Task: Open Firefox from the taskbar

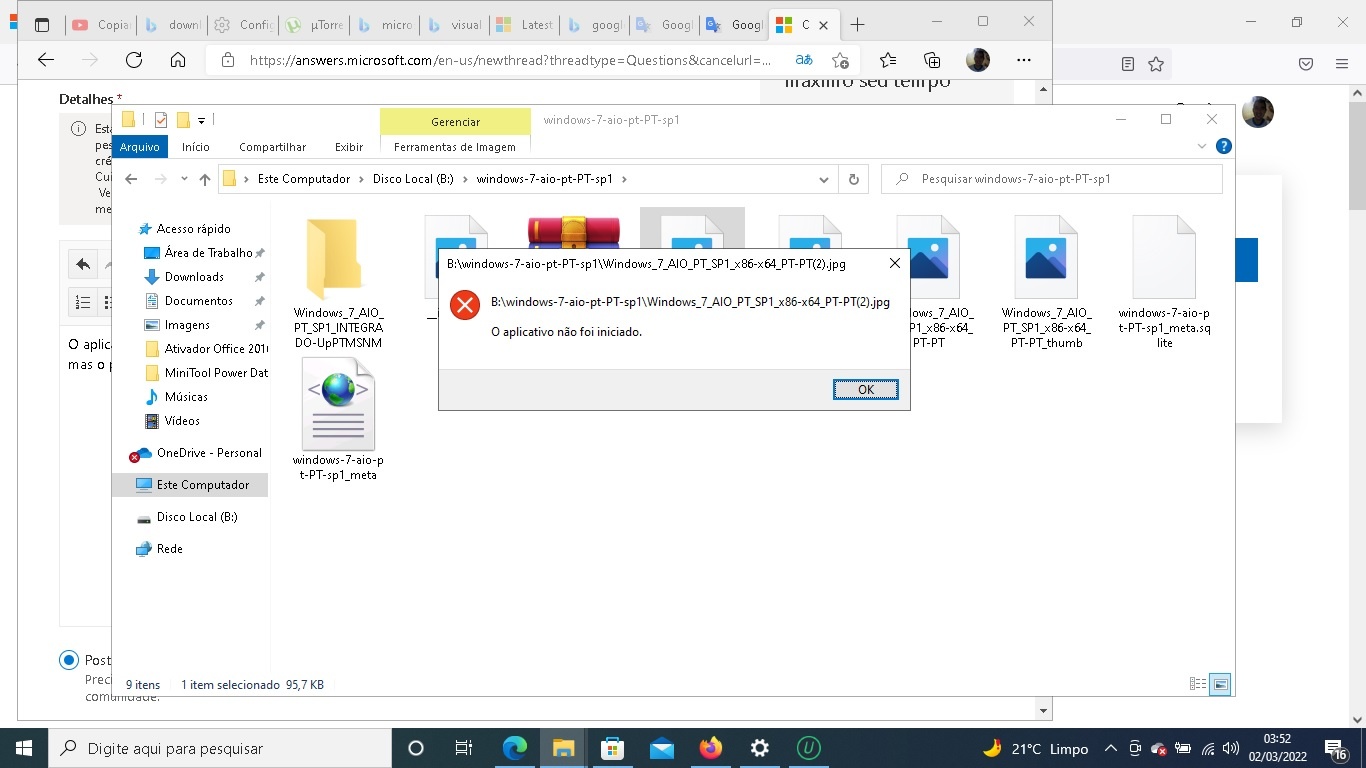Action: tap(711, 748)
